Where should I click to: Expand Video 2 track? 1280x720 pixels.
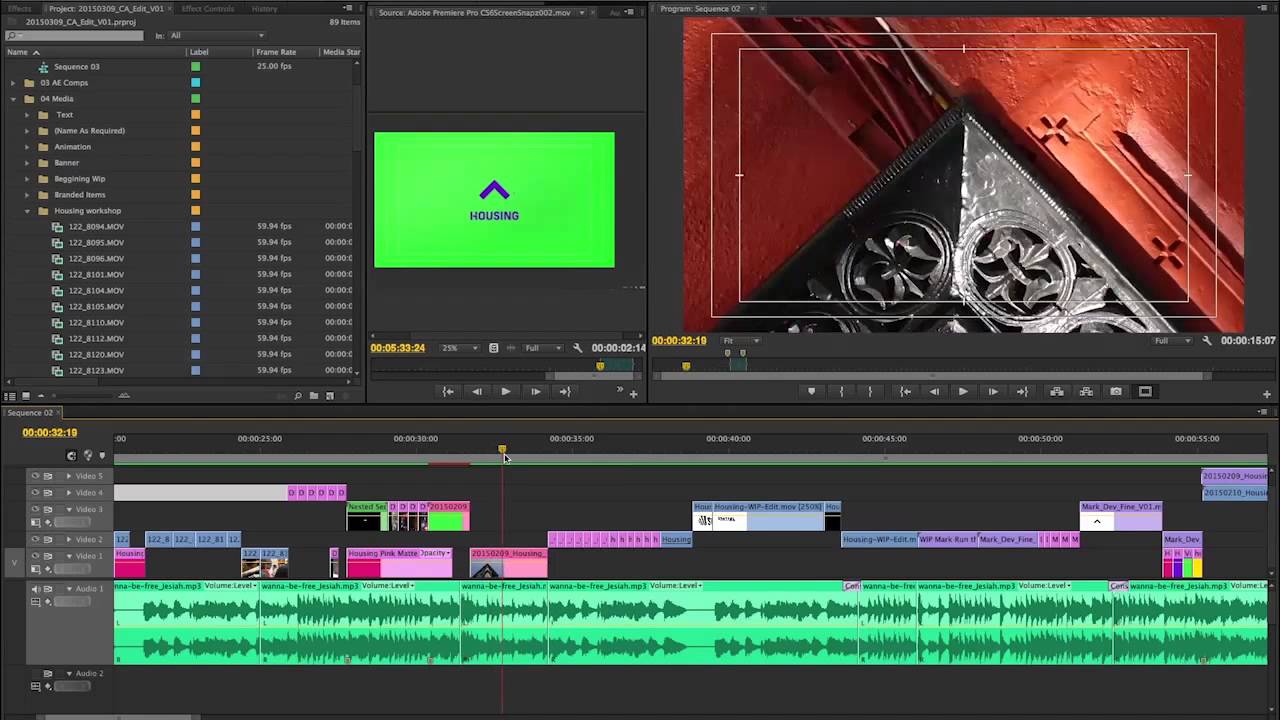point(69,539)
